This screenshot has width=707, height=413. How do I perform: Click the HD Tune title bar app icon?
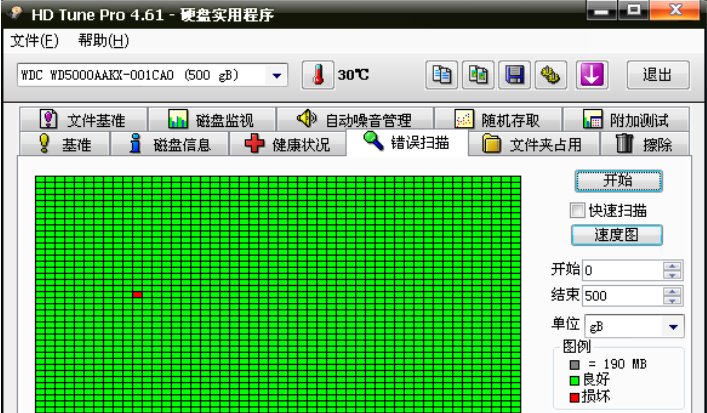pos(16,13)
